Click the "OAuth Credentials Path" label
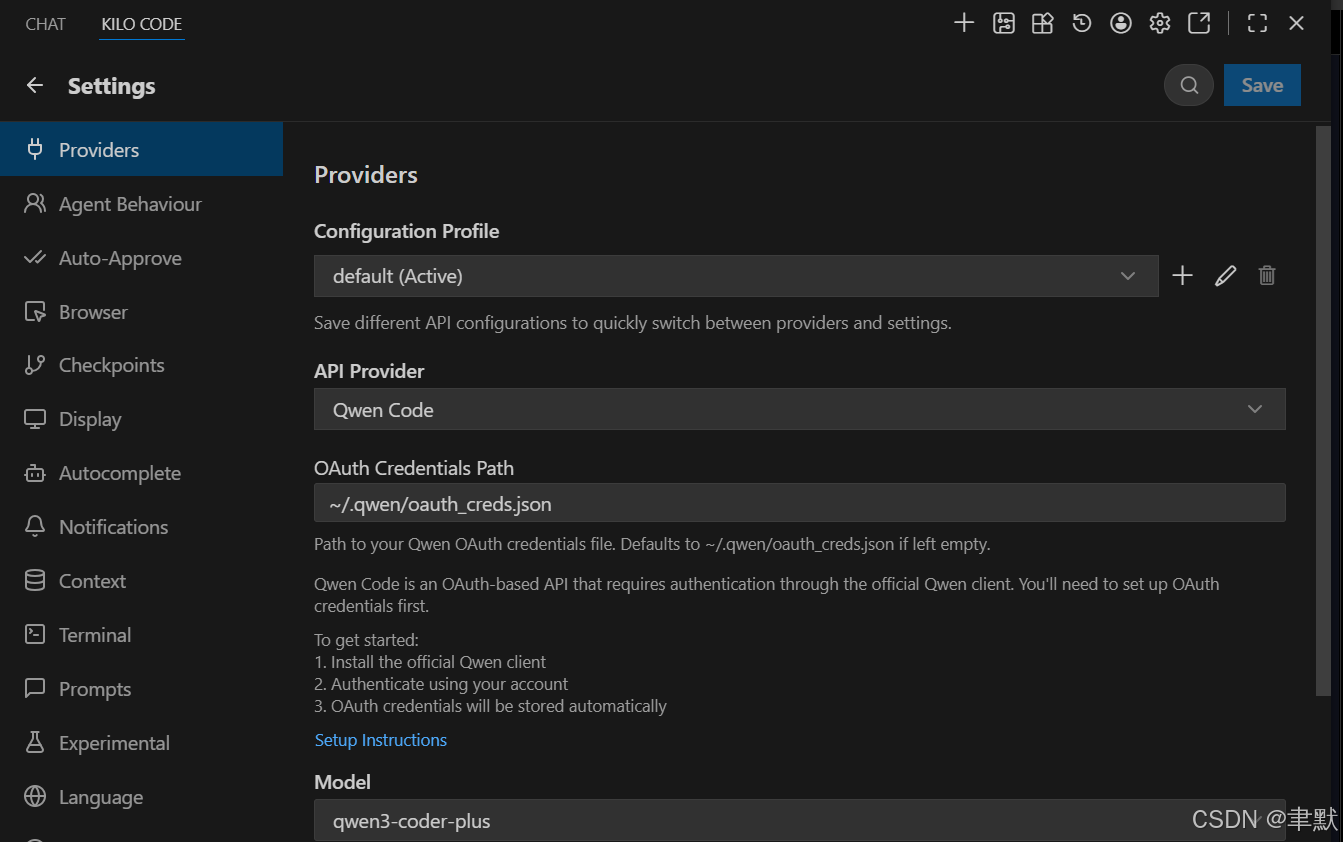Image resolution: width=1343 pixels, height=842 pixels. coord(414,468)
